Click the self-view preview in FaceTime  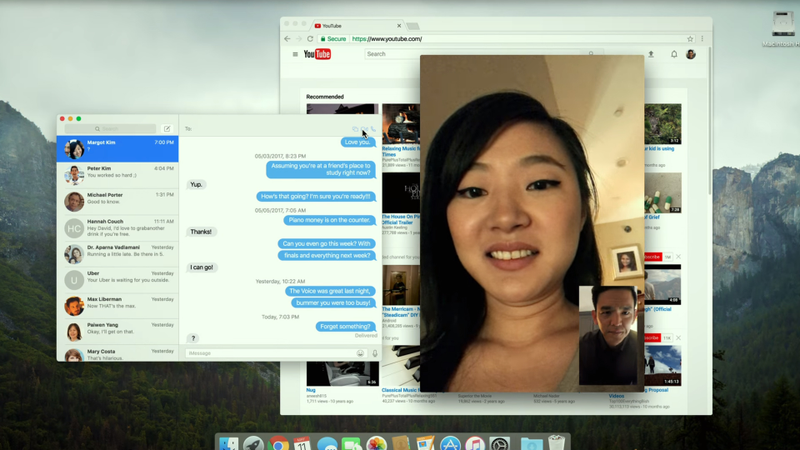(x=608, y=335)
